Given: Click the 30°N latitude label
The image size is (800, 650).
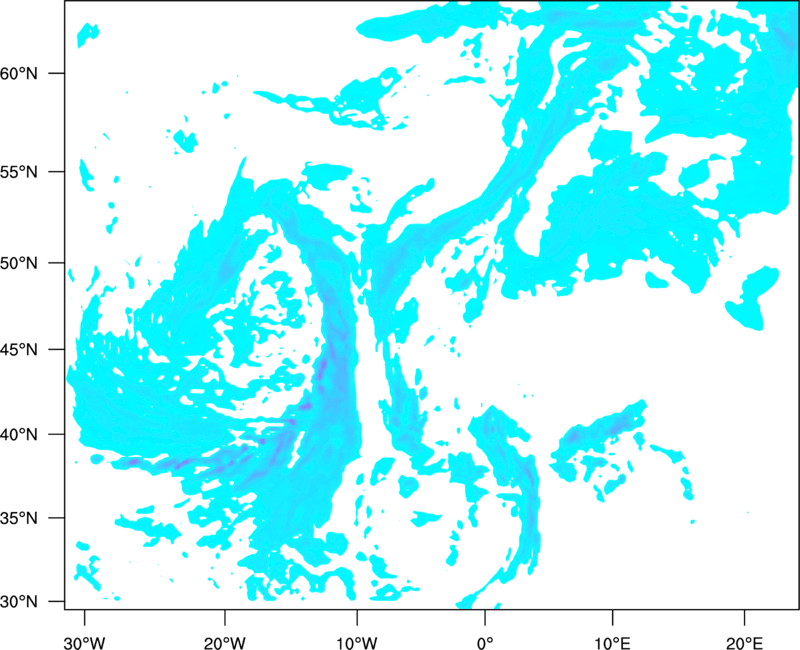Looking at the screenshot, I should point(19,602).
